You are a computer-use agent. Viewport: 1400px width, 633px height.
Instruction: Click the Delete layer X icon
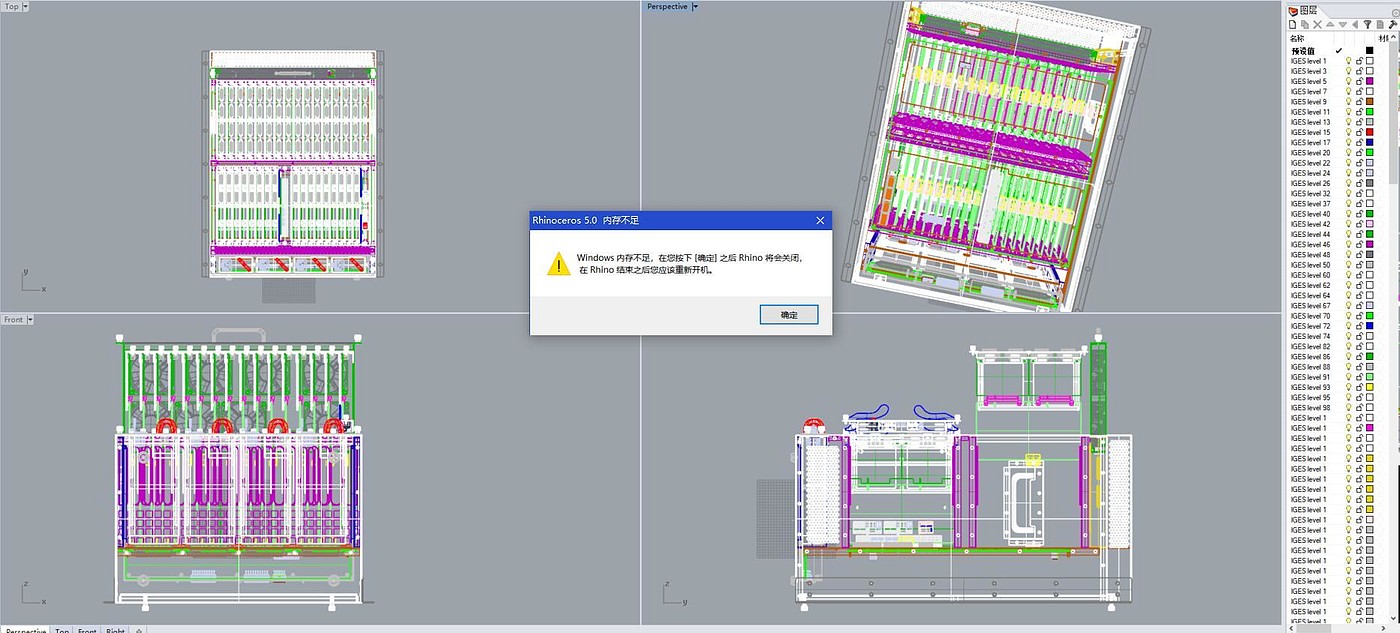pyautogui.click(x=1318, y=24)
